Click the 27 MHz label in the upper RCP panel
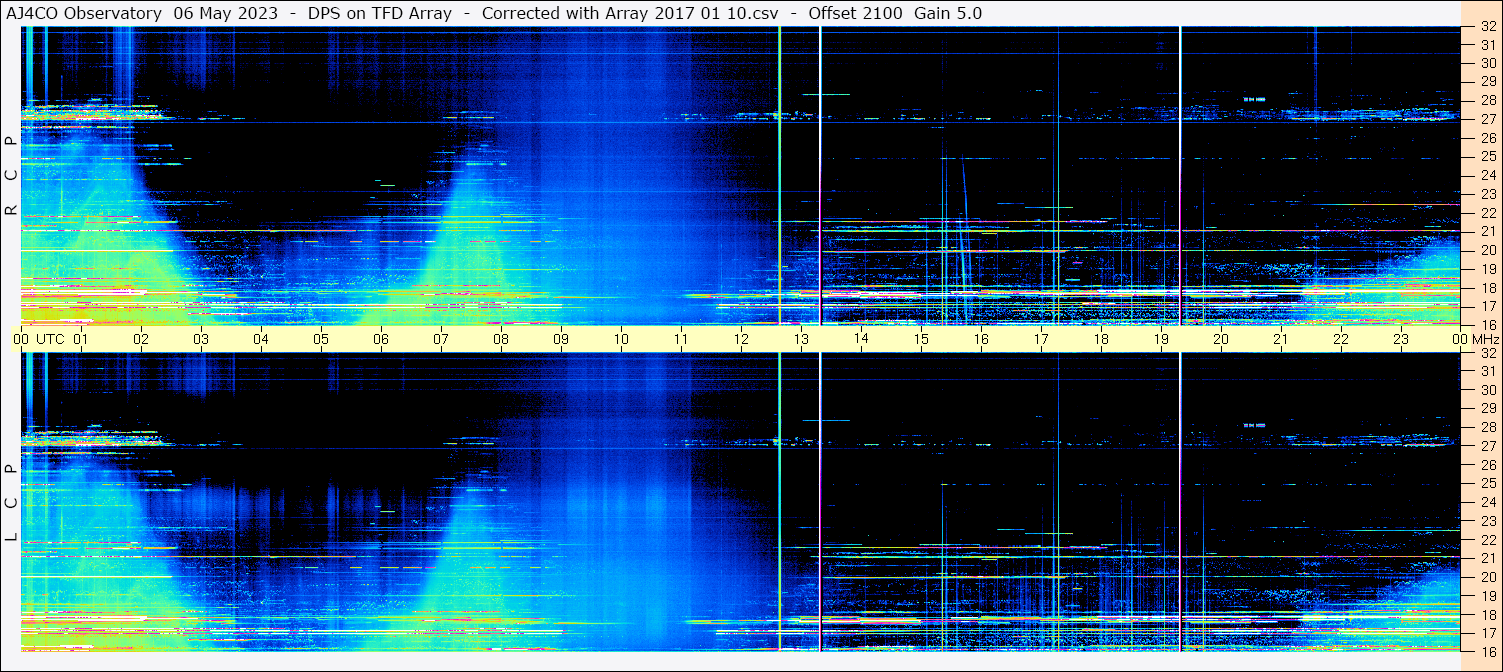 pos(1487,119)
